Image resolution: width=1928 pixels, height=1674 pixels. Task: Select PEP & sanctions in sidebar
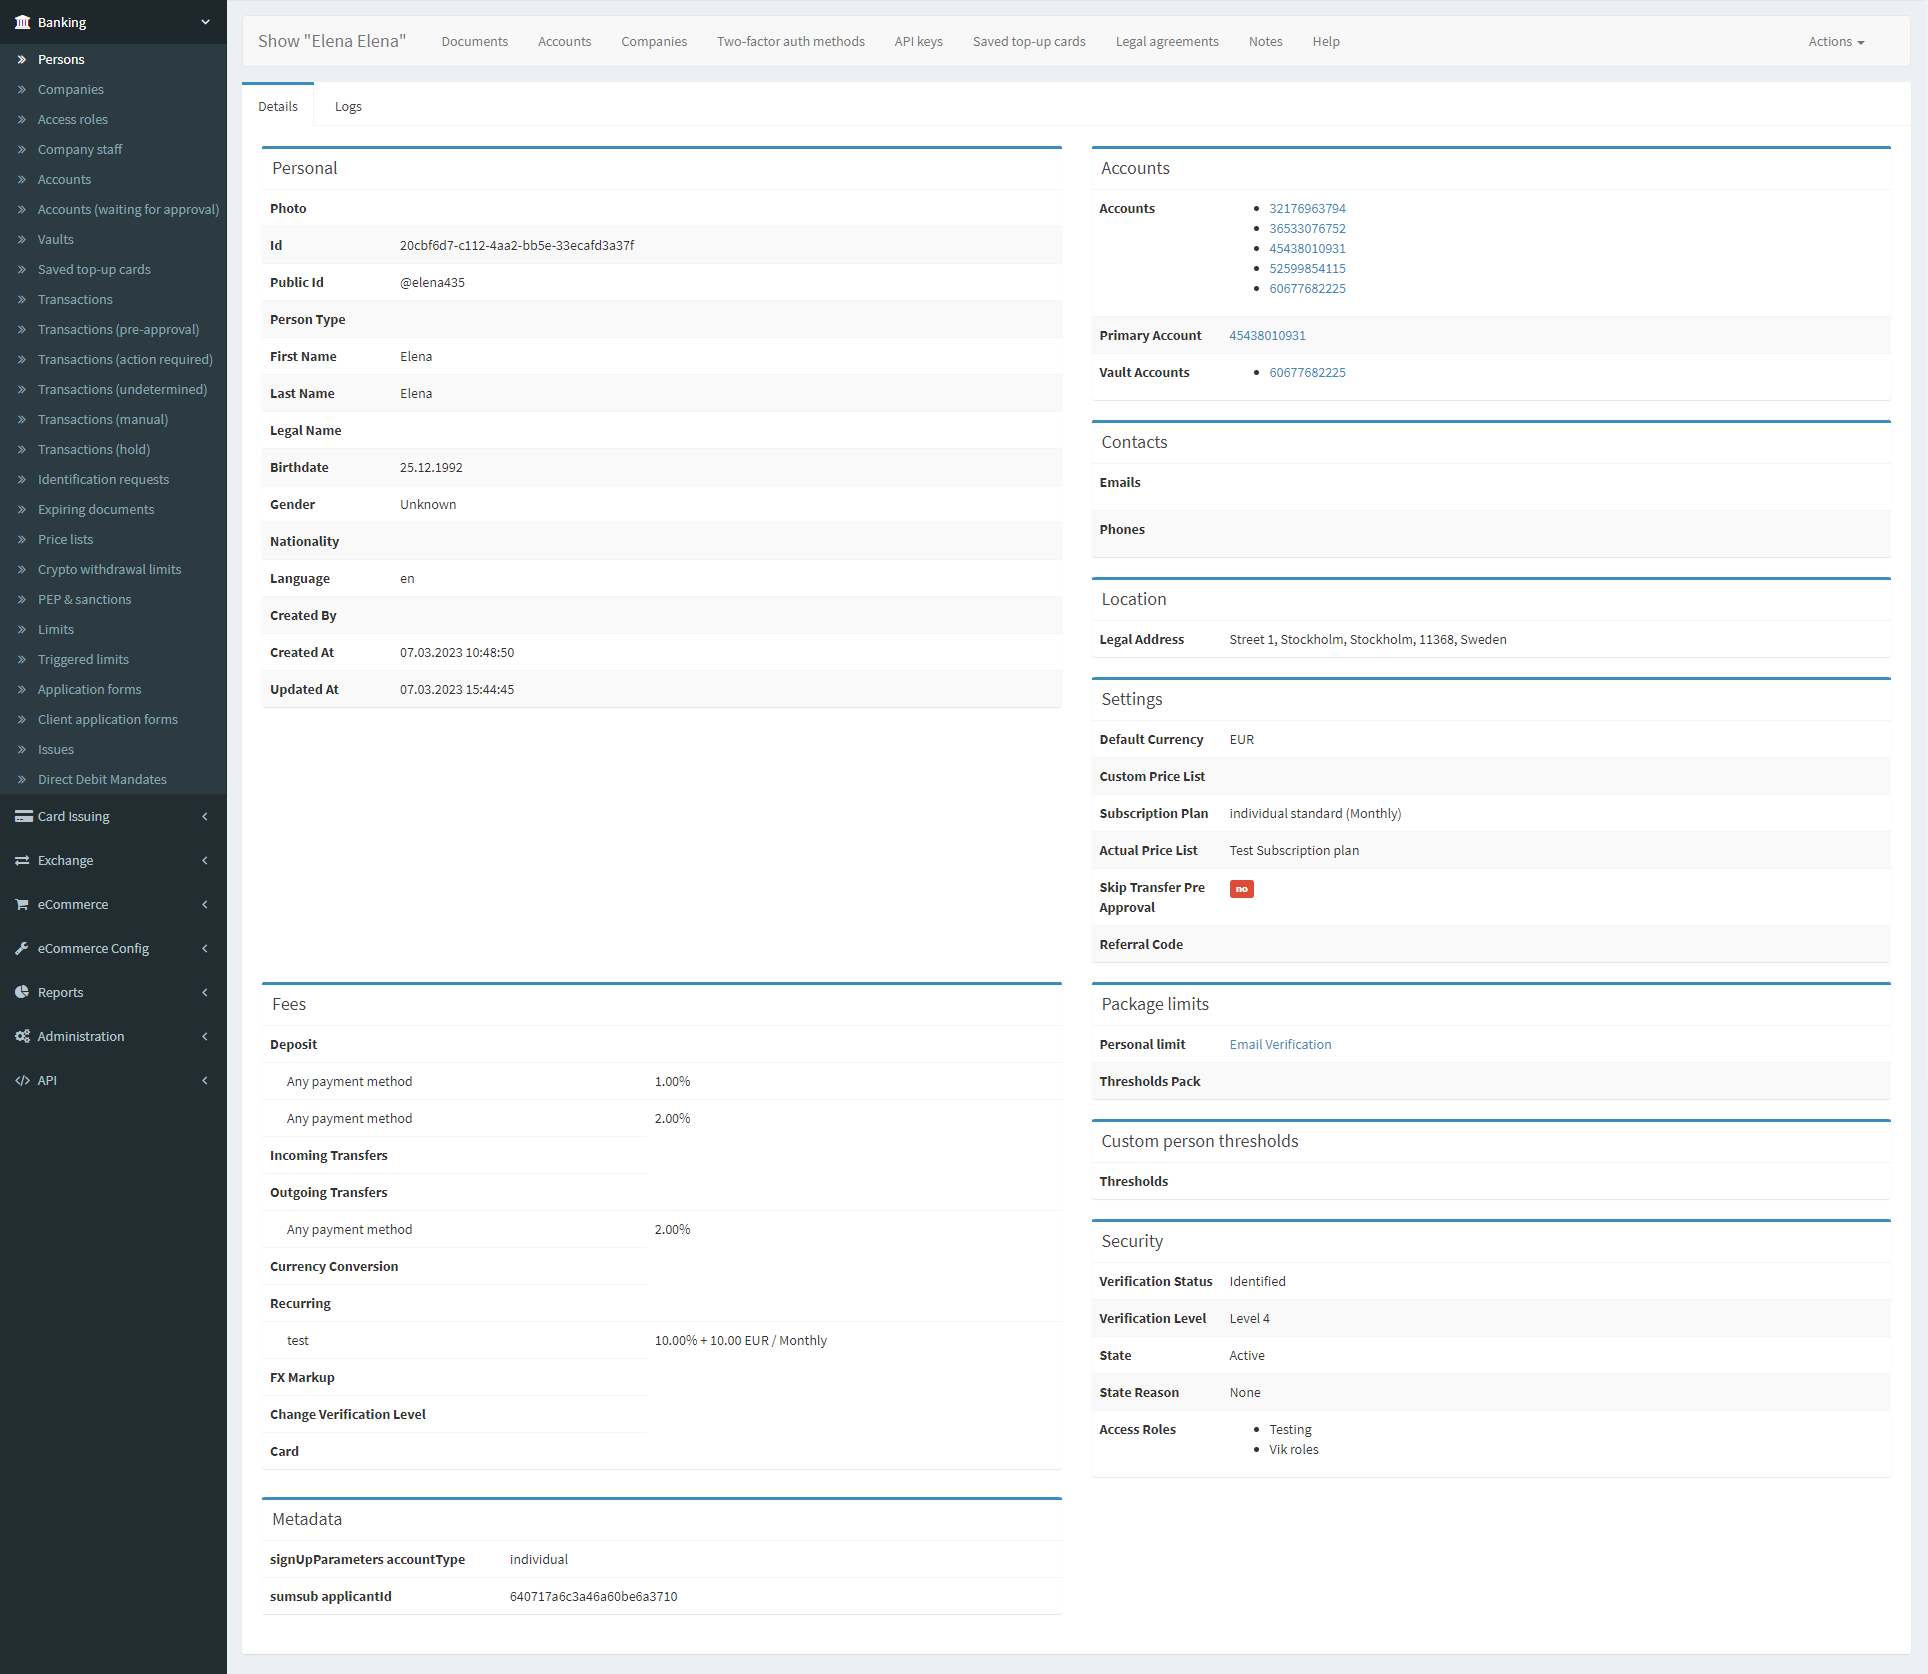[x=84, y=599]
